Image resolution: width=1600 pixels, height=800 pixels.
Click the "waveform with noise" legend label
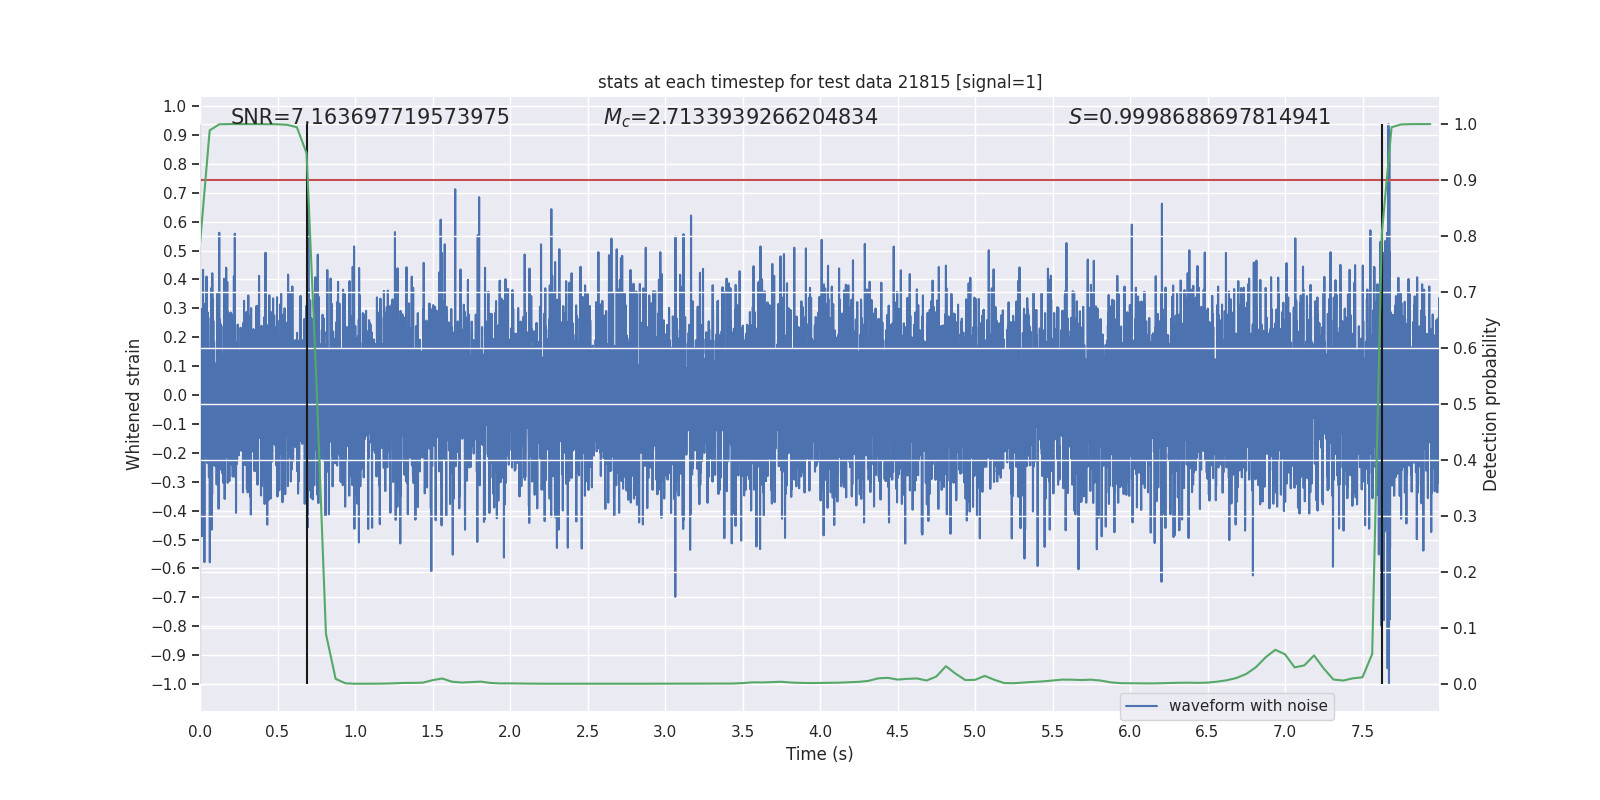point(1247,706)
